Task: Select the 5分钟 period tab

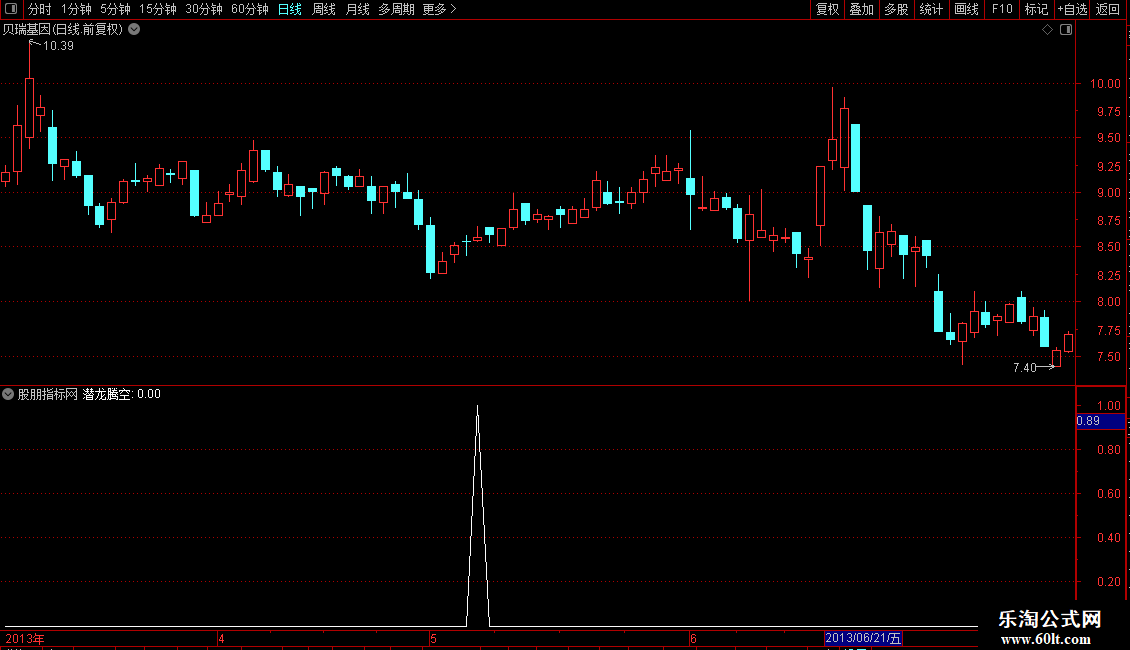Action: pyautogui.click(x=115, y=9)
